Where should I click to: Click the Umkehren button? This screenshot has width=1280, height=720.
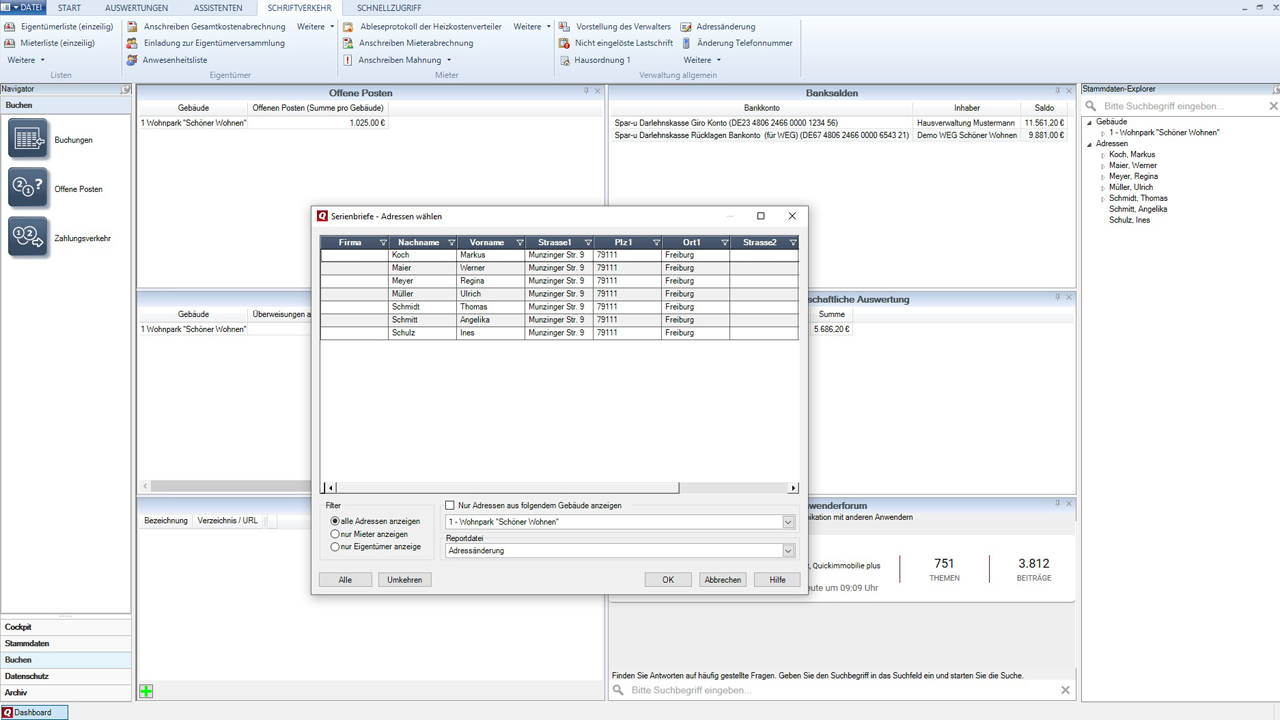point(404,580)
